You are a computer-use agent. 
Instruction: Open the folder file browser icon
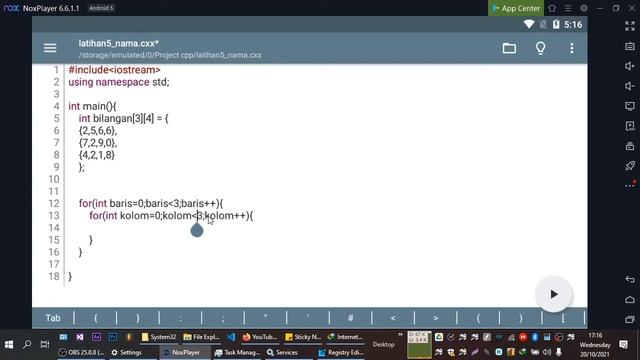509,48
